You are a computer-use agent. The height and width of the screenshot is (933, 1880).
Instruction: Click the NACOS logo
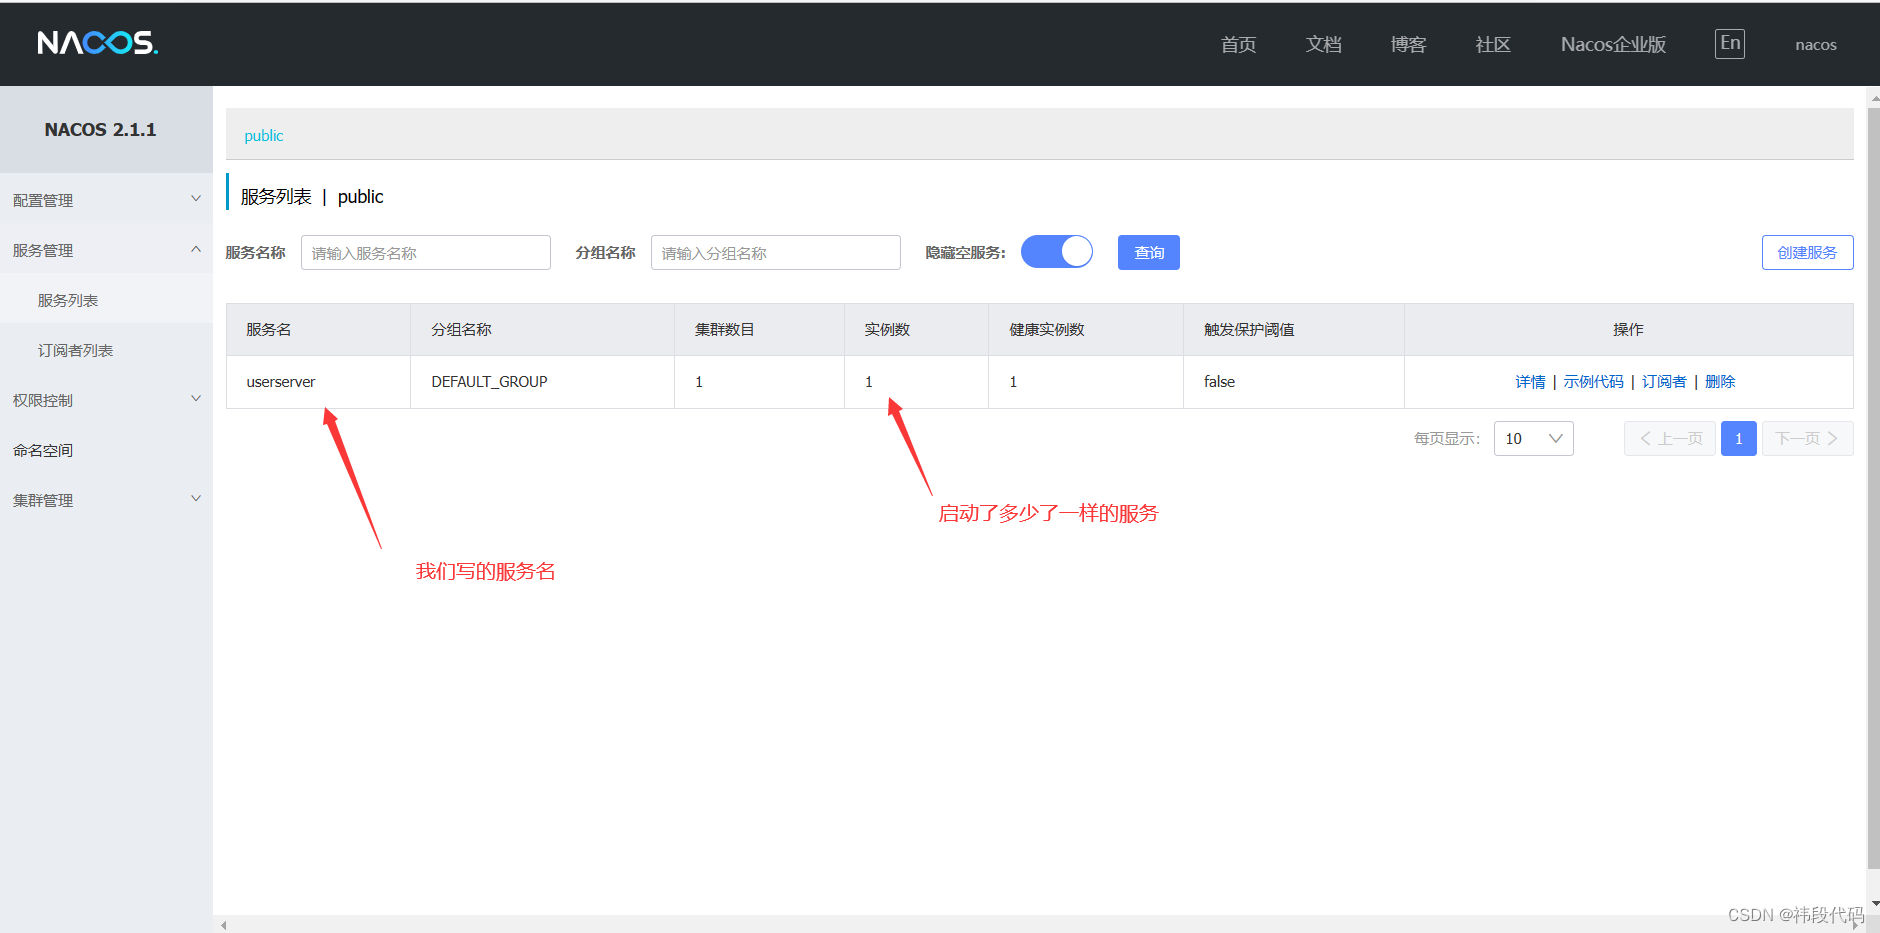(x=98, y=43)
